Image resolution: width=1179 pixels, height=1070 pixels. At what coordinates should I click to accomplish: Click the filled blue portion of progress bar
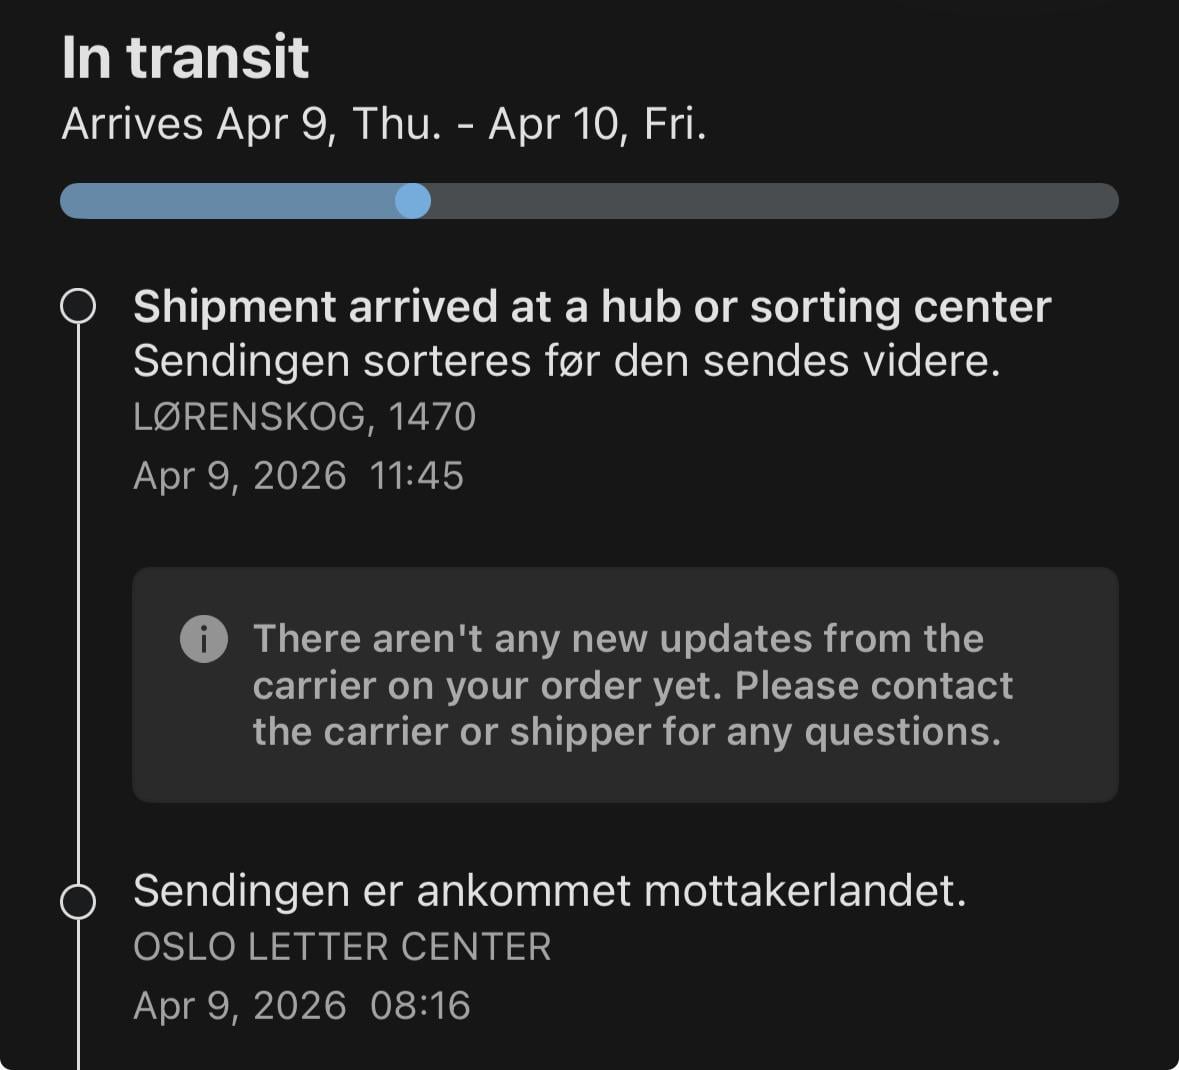pyautogui.click(x=230, y=201)
